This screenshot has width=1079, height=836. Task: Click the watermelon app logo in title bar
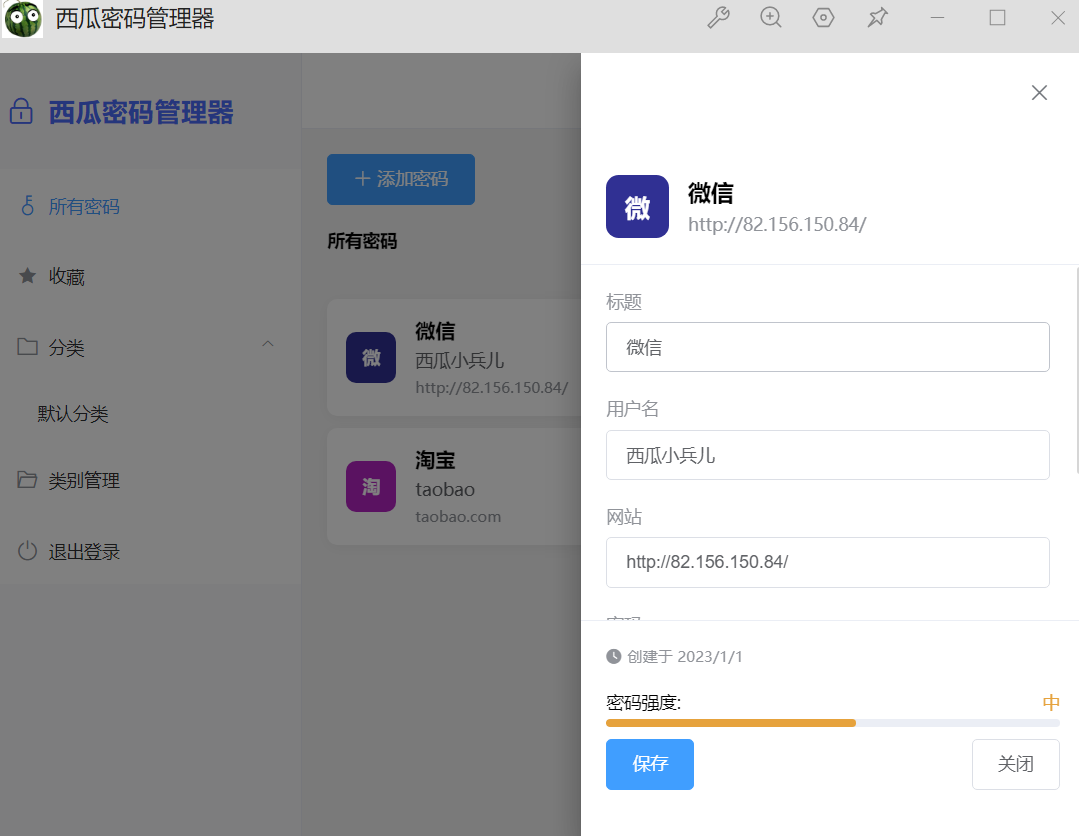click(23, 19)
